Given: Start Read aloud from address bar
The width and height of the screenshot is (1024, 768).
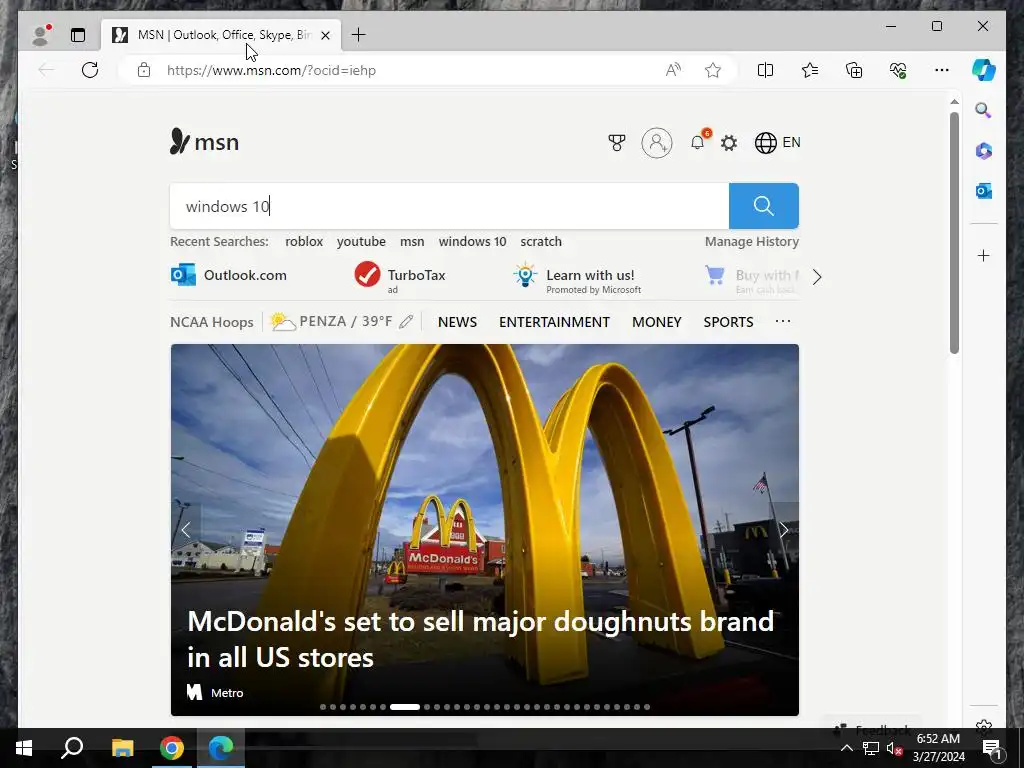Looking at the screenshot, I should tap(673, 70).
